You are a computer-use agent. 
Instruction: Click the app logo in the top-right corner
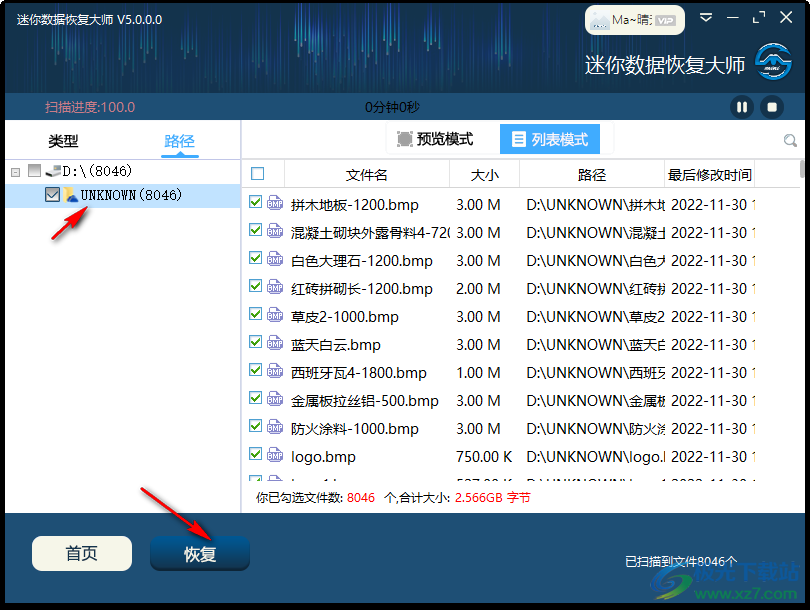pyautogui.click(x=773, y=62)
